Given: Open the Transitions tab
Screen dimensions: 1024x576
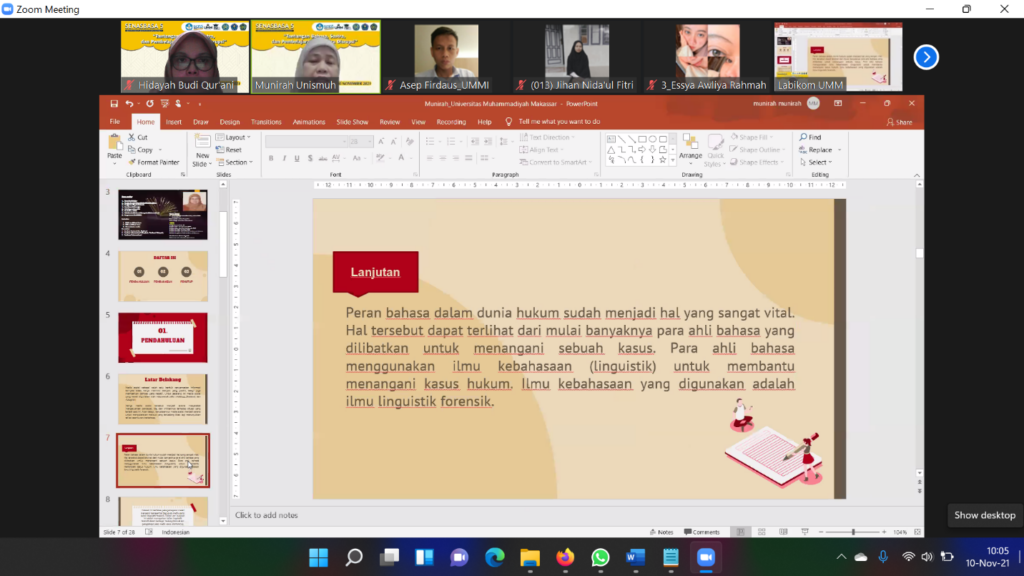Looking at the screenshot, I should (266, 121).
